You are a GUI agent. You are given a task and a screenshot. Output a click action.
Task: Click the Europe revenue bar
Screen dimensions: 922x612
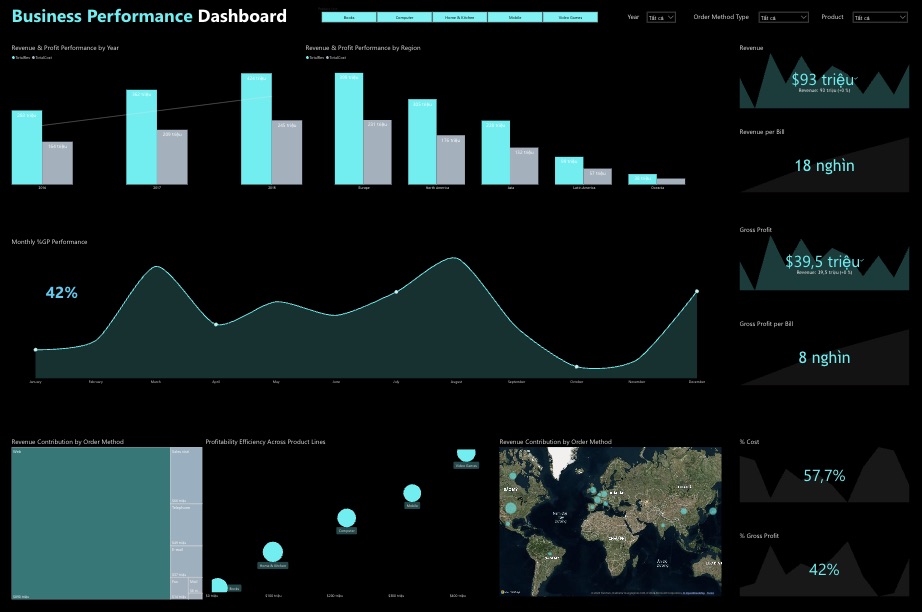[x=349, y=128]
